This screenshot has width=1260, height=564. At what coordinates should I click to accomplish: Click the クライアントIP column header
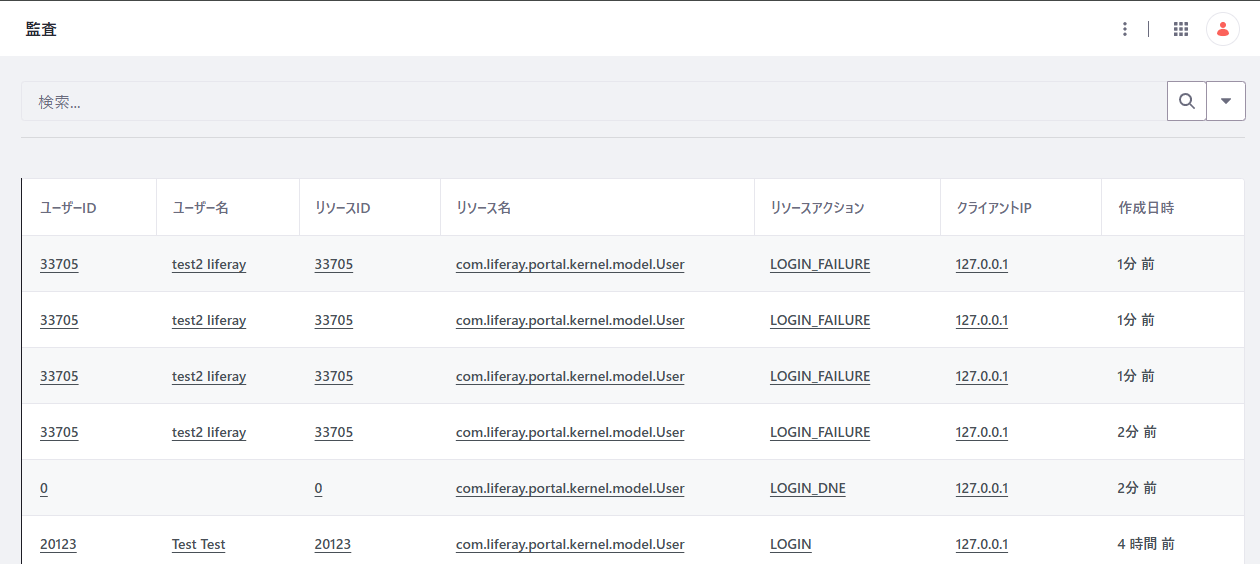pyautogui.click(x=994, y=208)
